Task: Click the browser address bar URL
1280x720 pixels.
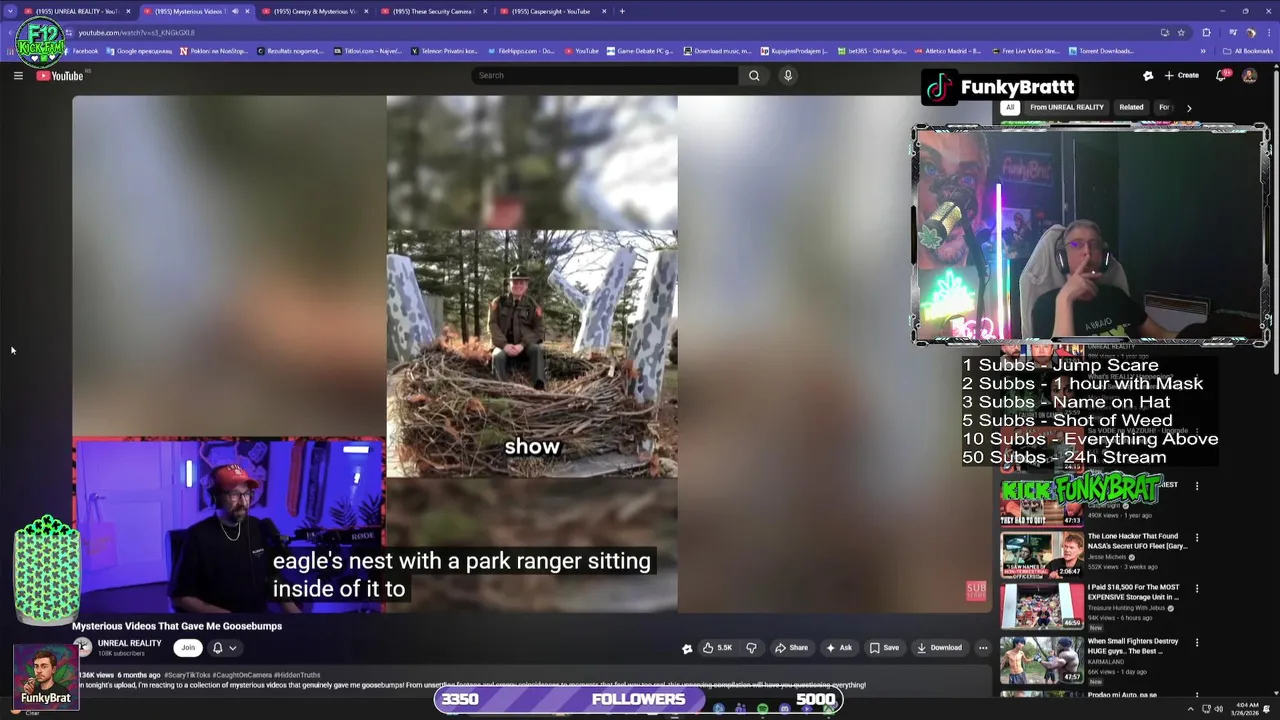Action: point(137,32)
